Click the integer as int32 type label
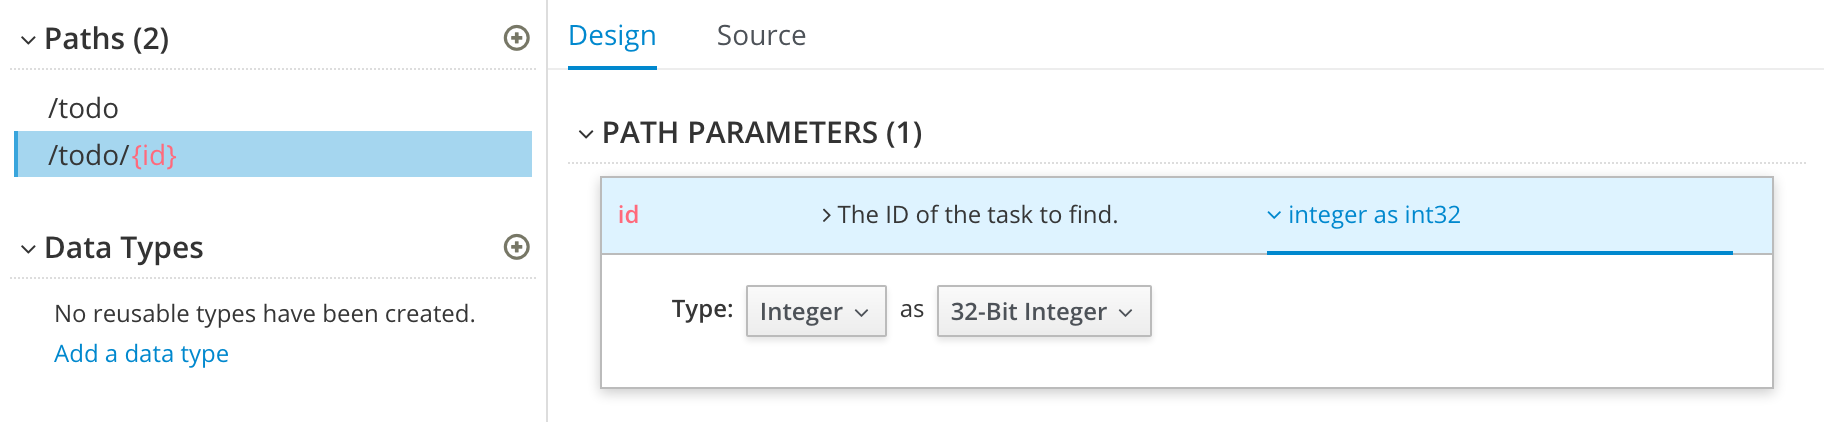The image size is (1824, 422). pos(1374,215)
